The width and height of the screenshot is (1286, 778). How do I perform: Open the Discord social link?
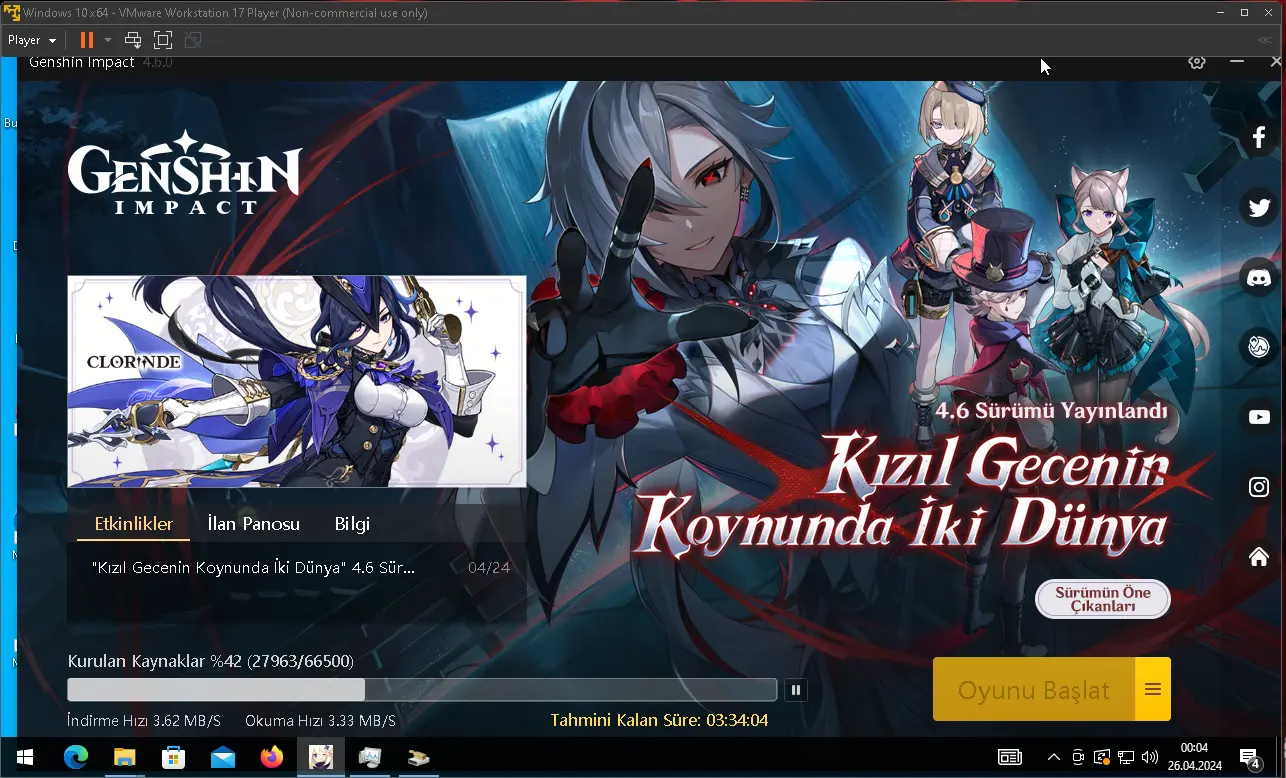pyautogui.click(x=1259, y=277)
